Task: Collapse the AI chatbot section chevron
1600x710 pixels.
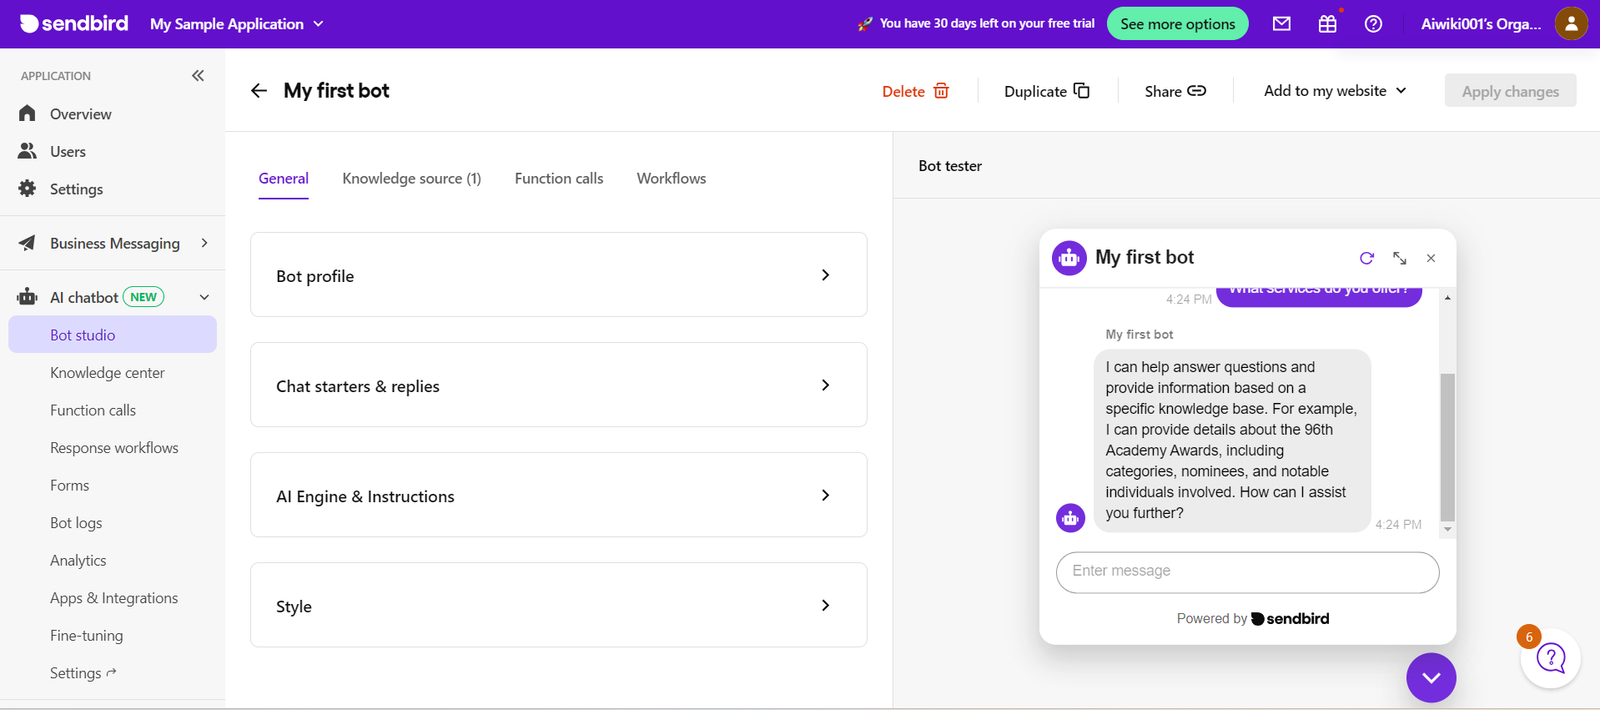Action: pyautogui.click(x=204, y=297)
